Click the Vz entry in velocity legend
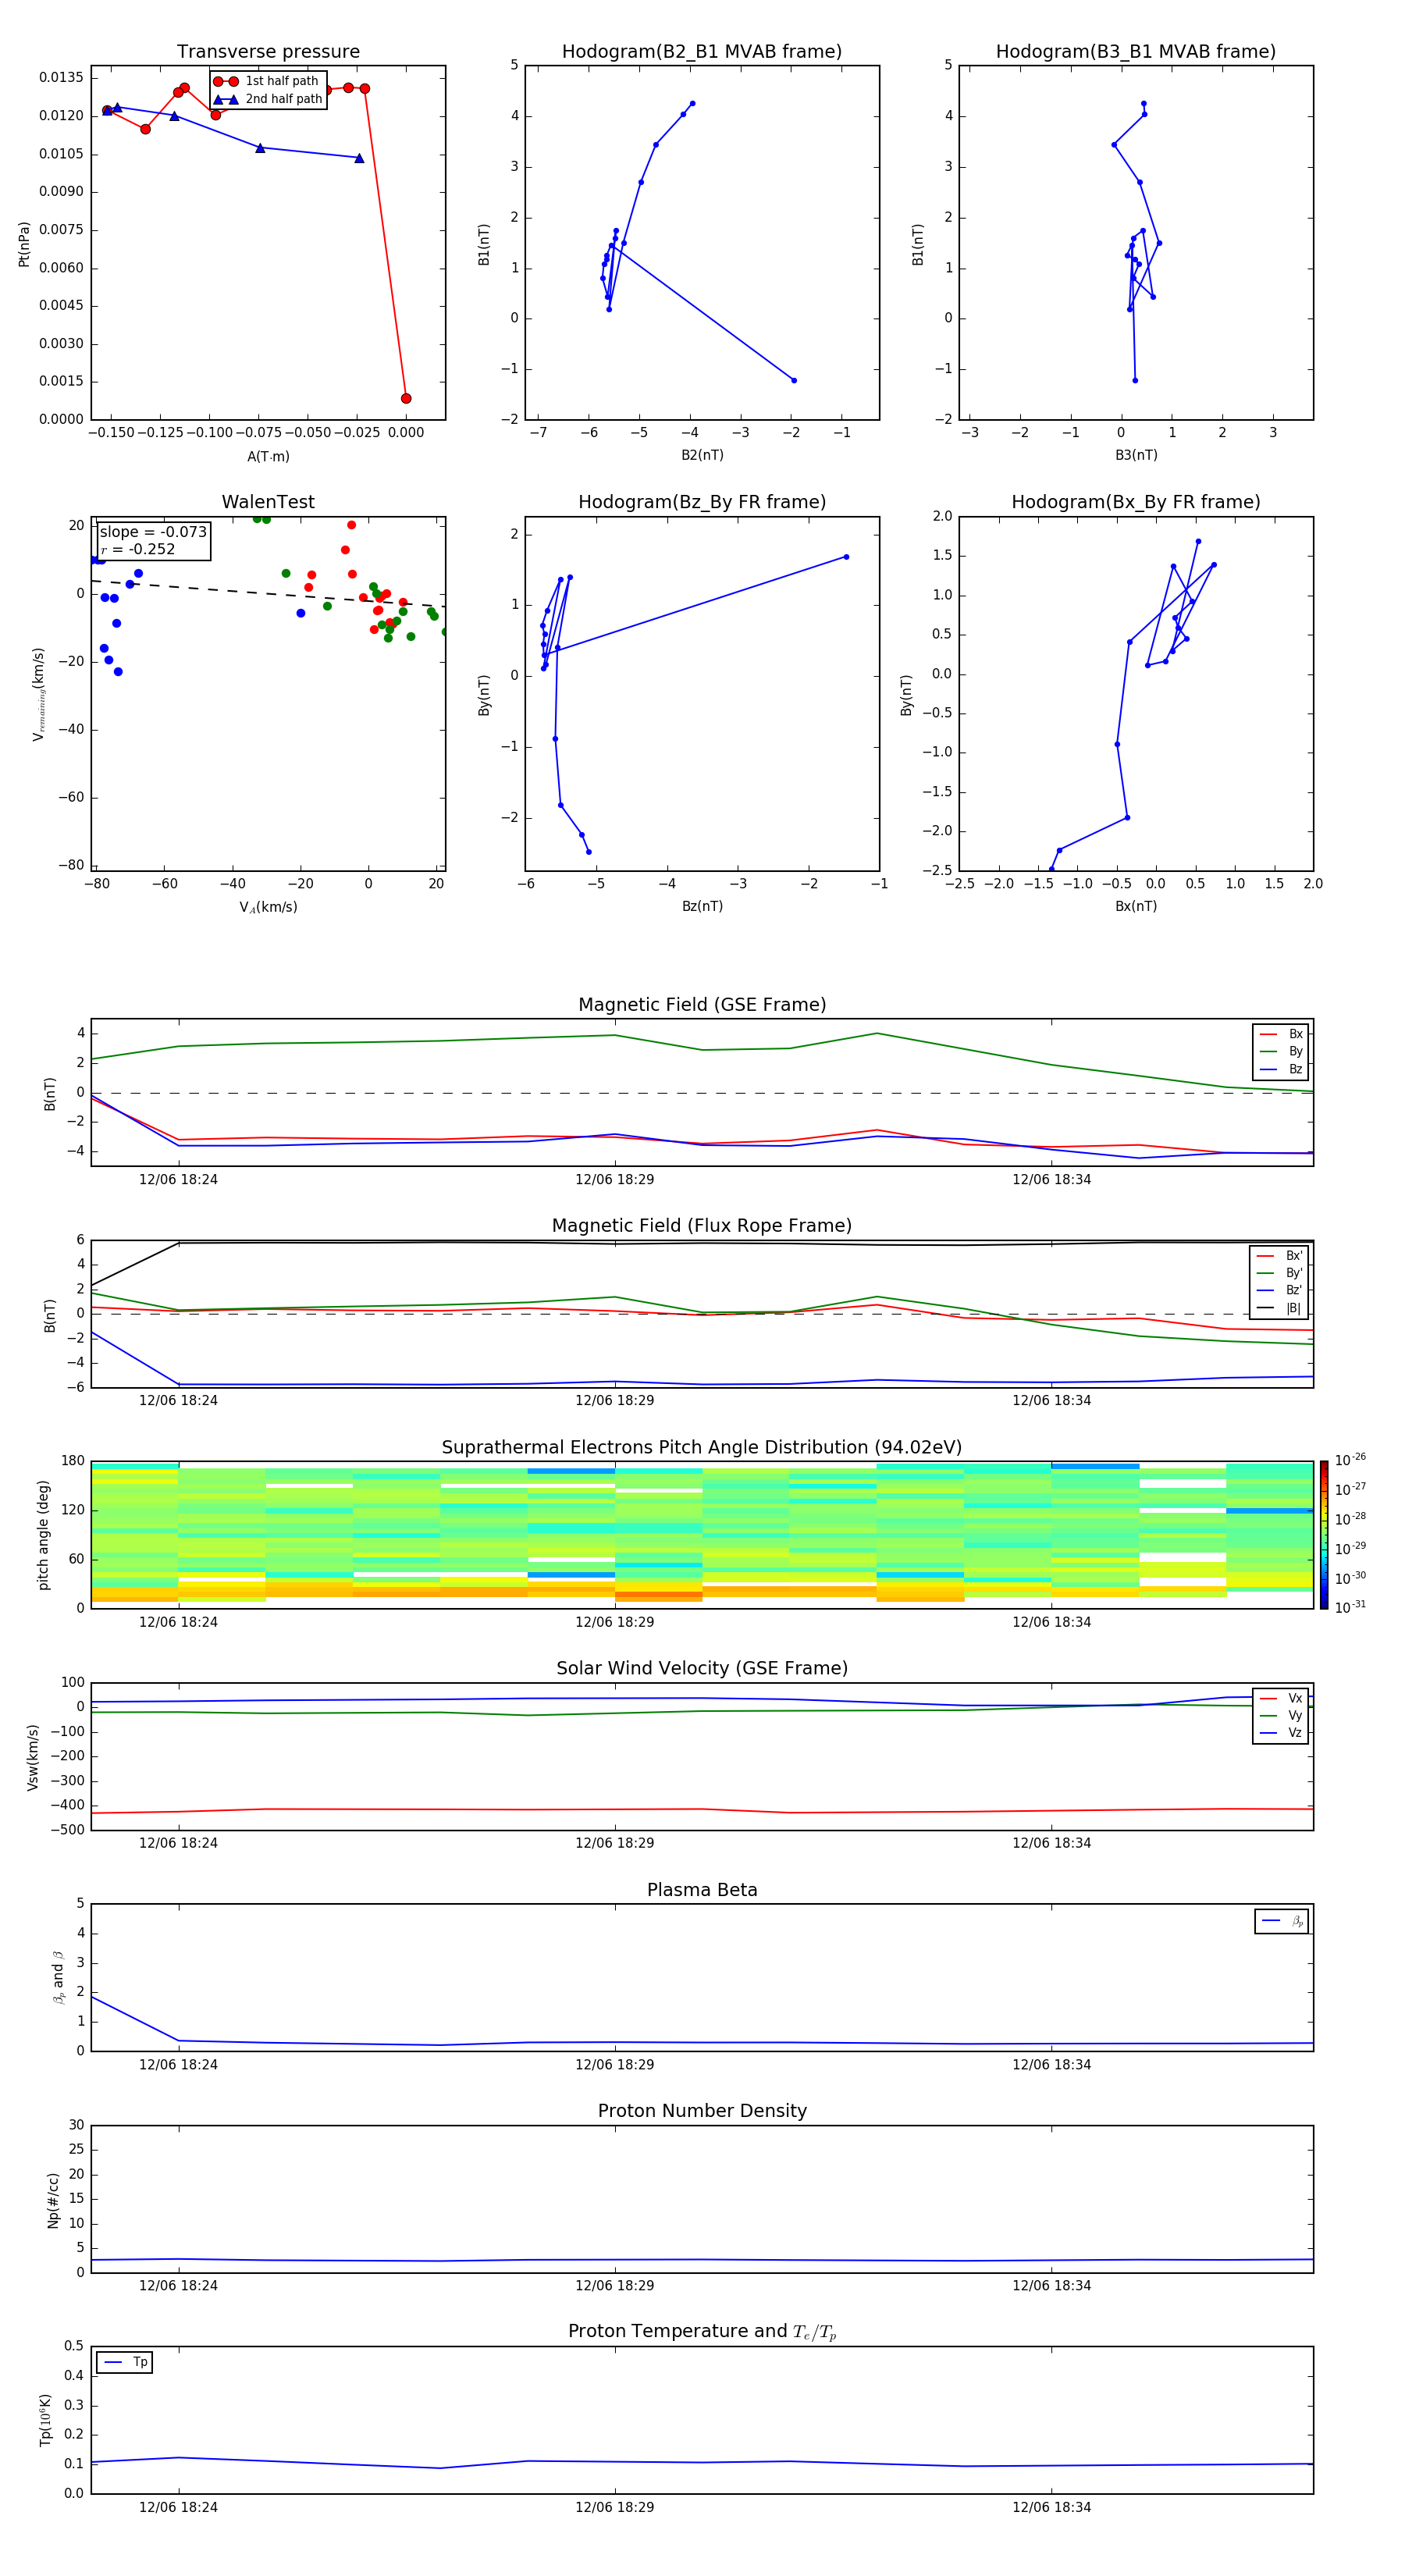Image resolution: width=1405 pixels, height=2576 pixels. pyautogui.click(x=1282, y=1733)
